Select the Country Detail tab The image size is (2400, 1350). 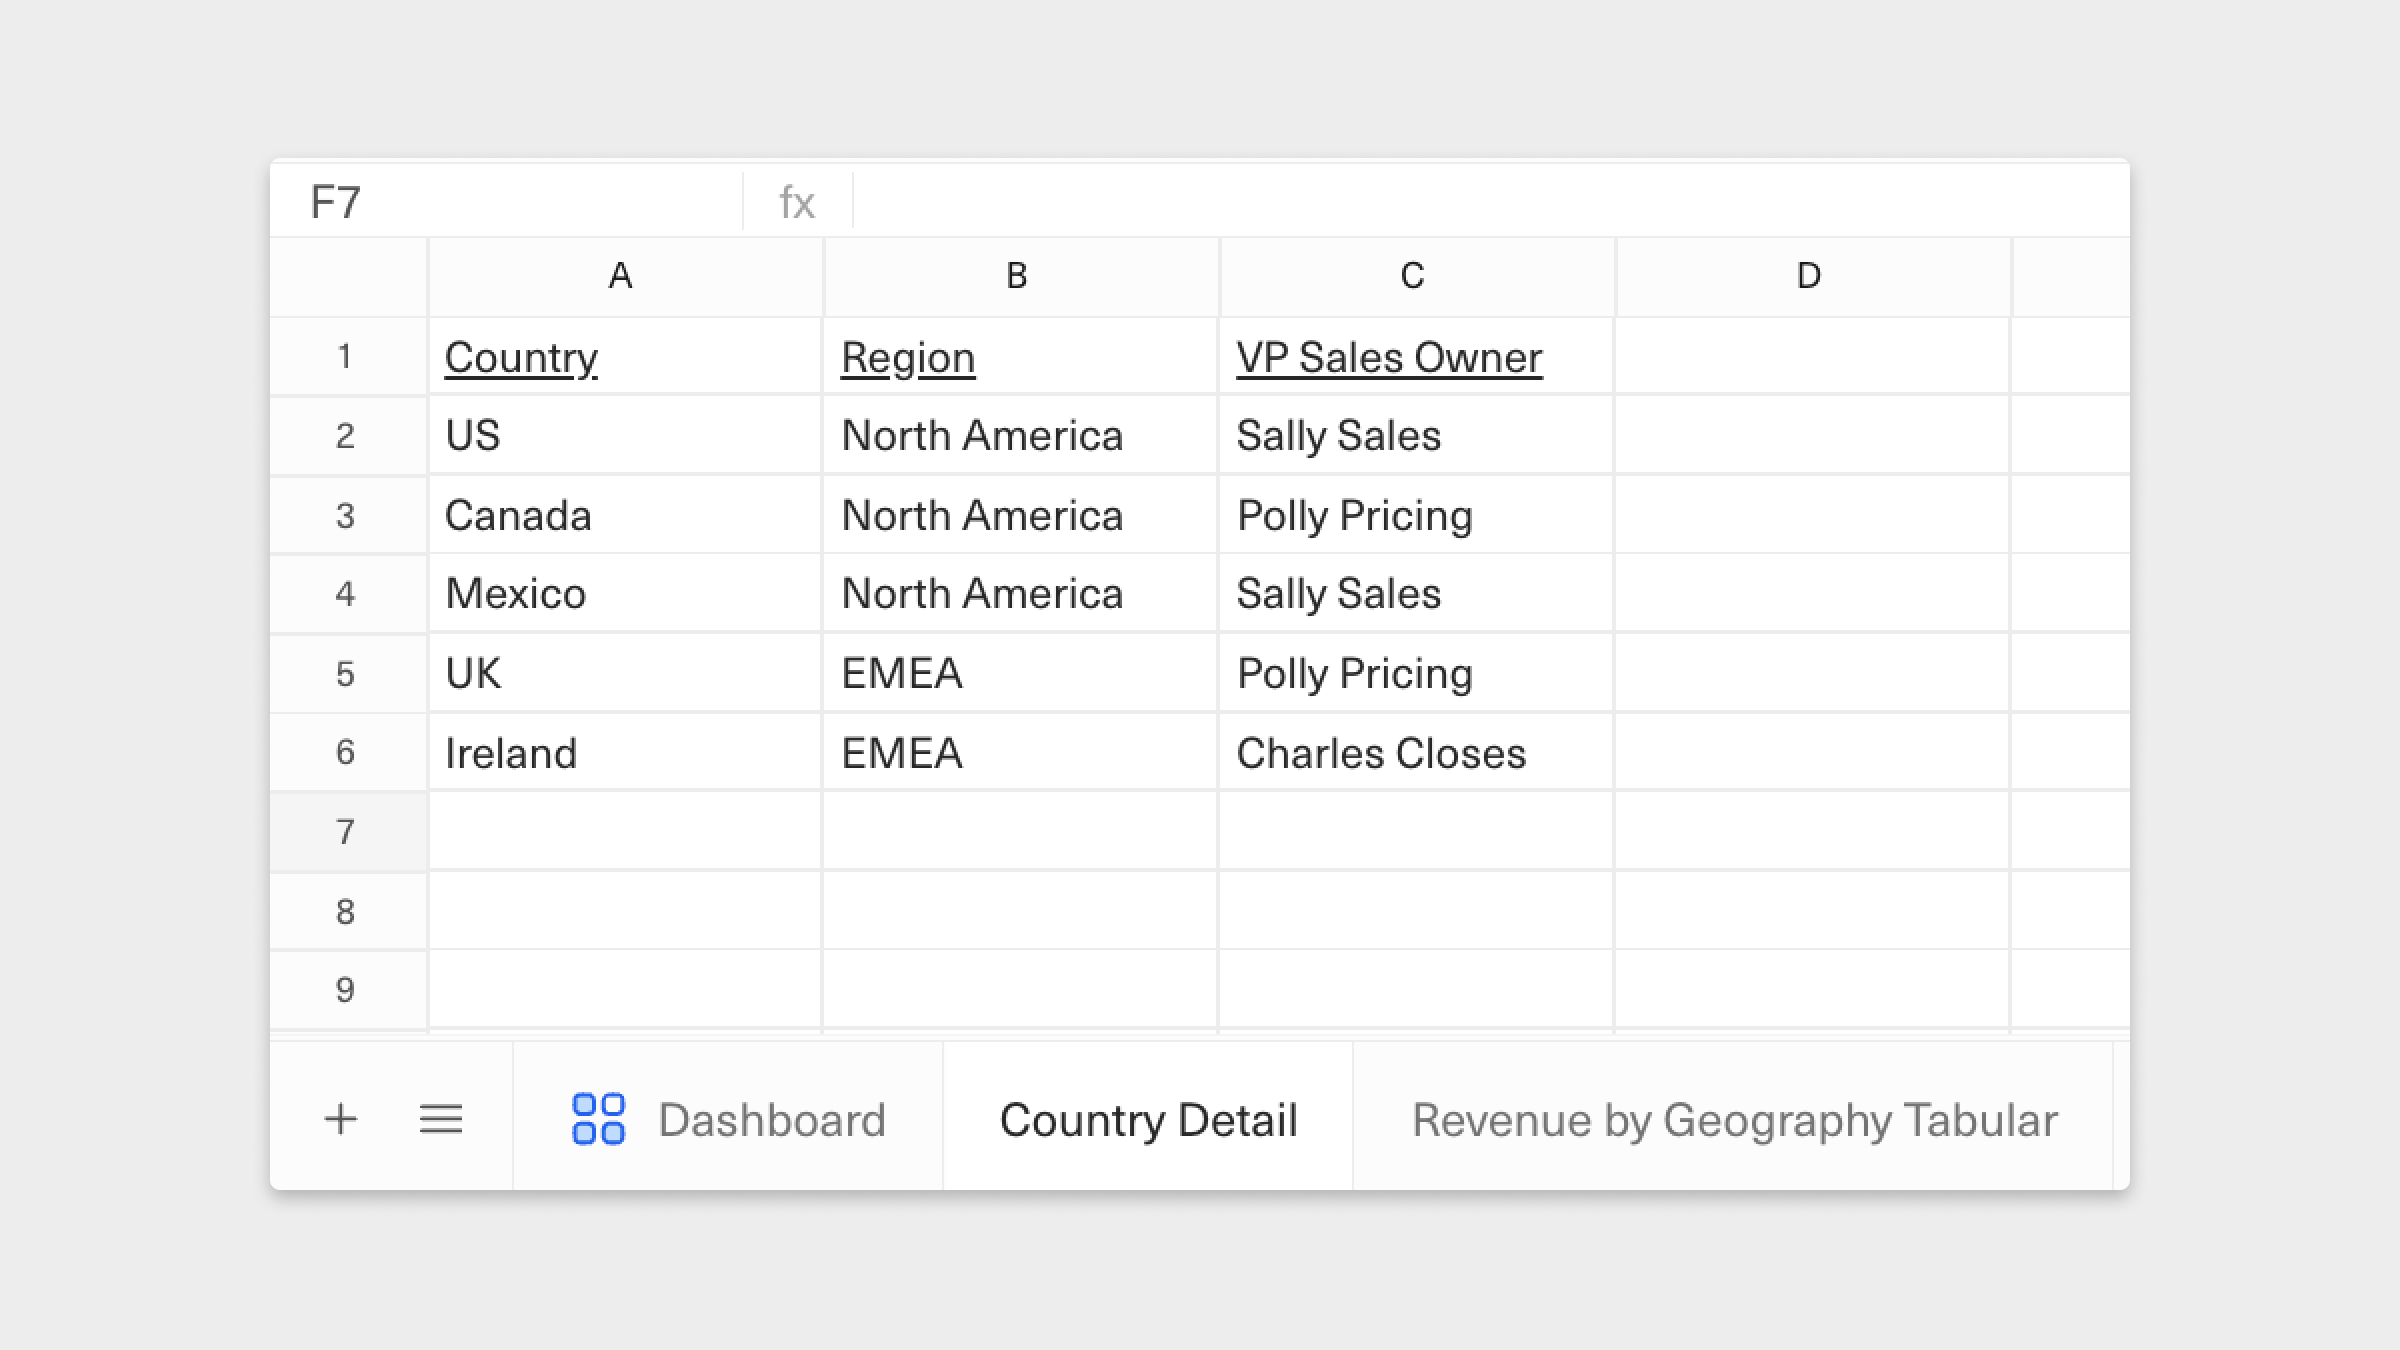(x=1148, y=1119)
